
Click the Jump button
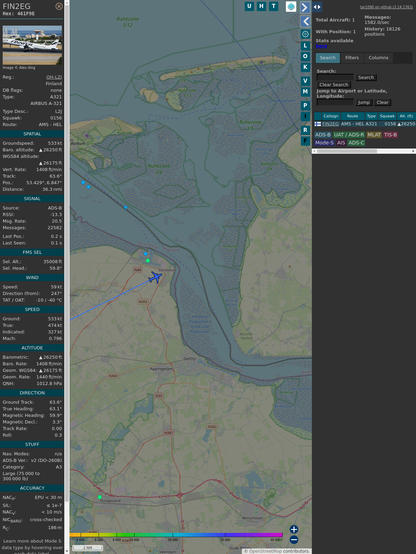[364, 102]
